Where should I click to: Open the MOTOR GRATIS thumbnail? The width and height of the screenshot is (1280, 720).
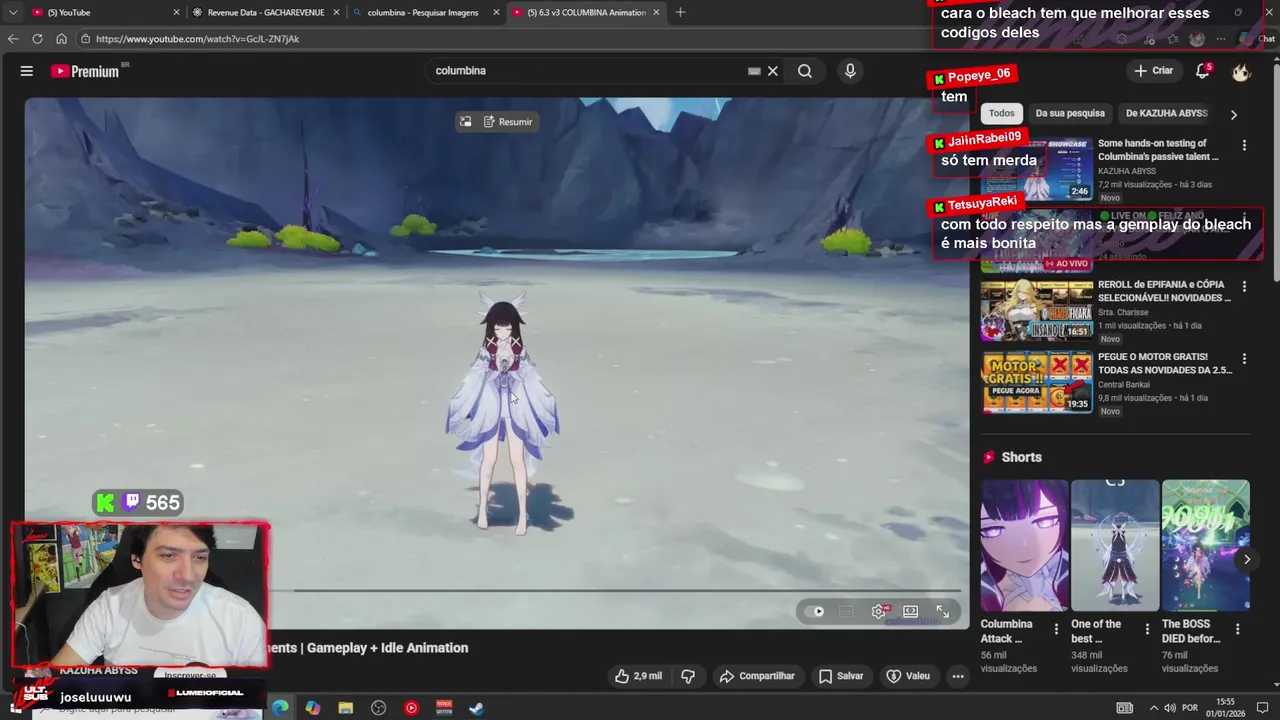tap(1037, 382)
